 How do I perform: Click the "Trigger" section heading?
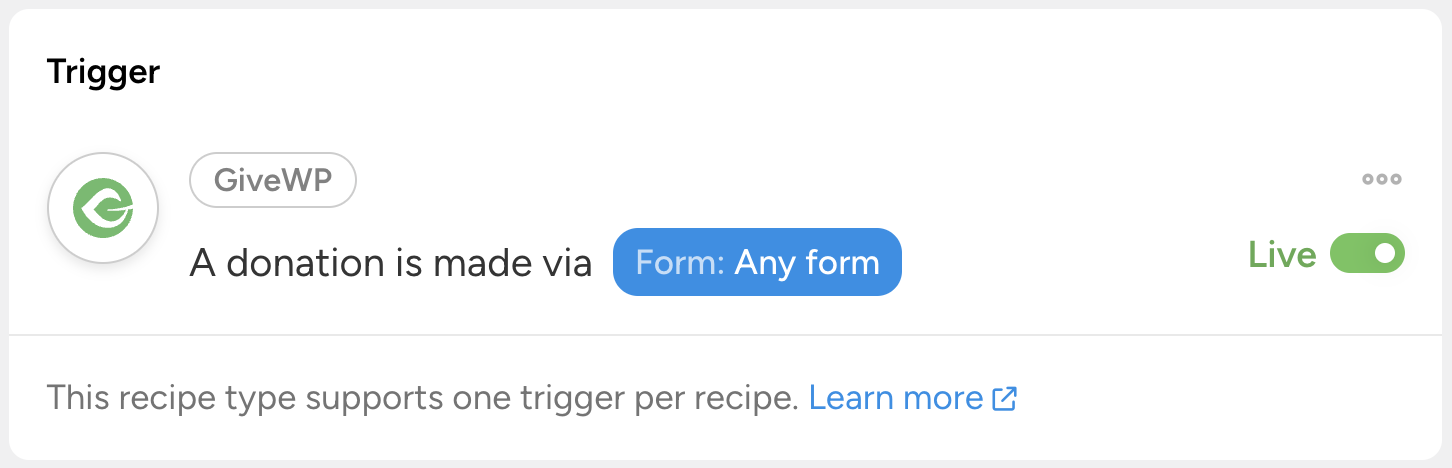point(103,72)
